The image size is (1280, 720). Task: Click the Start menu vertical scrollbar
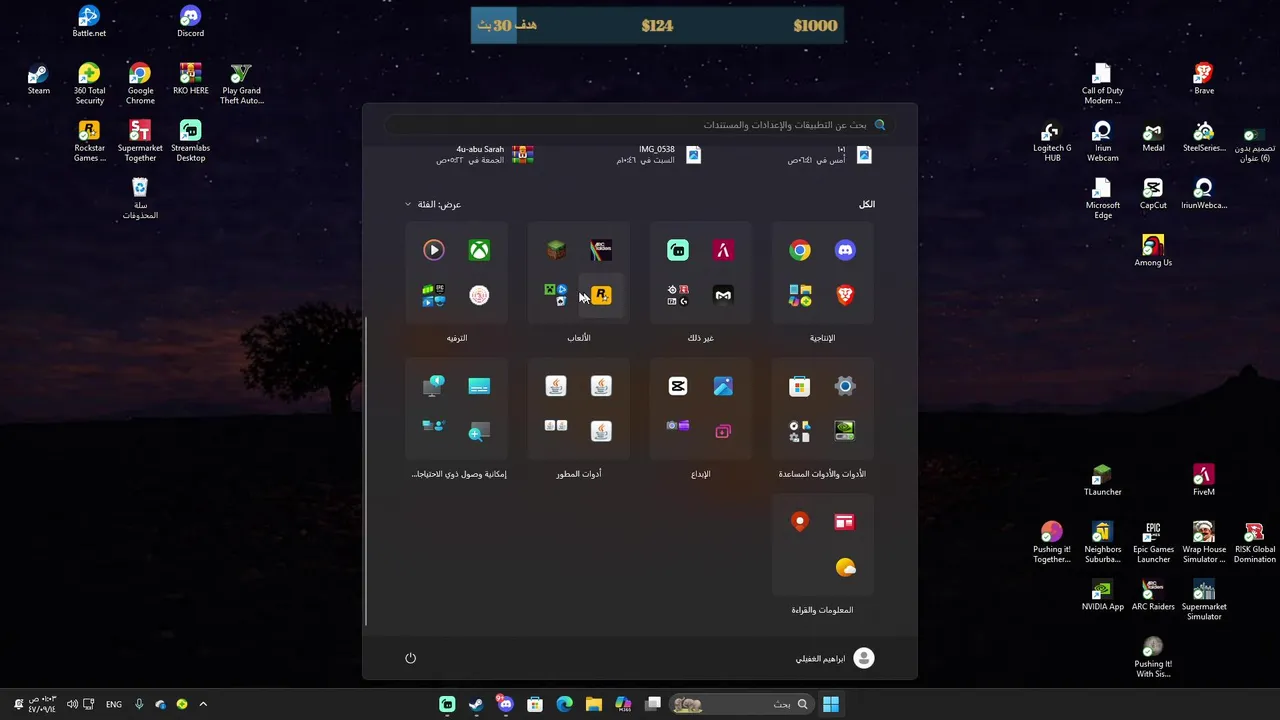pos(367,471)
